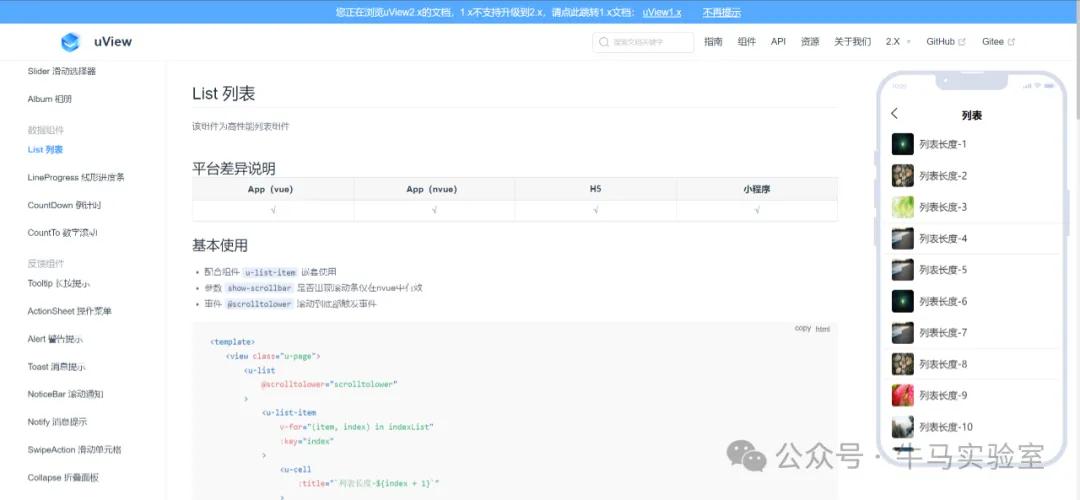Screen dimensions: 1080x500
Task: Click thumbnail for 列表长度-10
Action: tap(902, 426)
